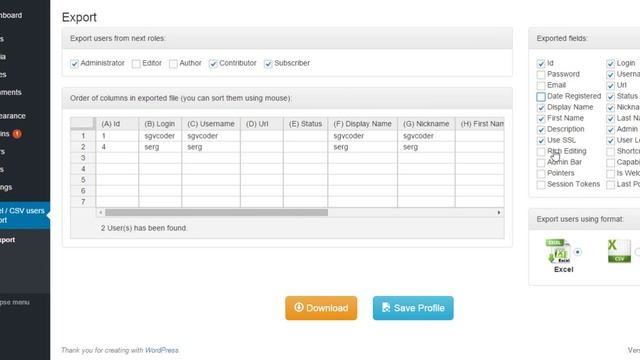Open the Excel / CSV users sidebar menu
Screen dimensions: 640x360
pyautogui.click(x=25, y=215)
